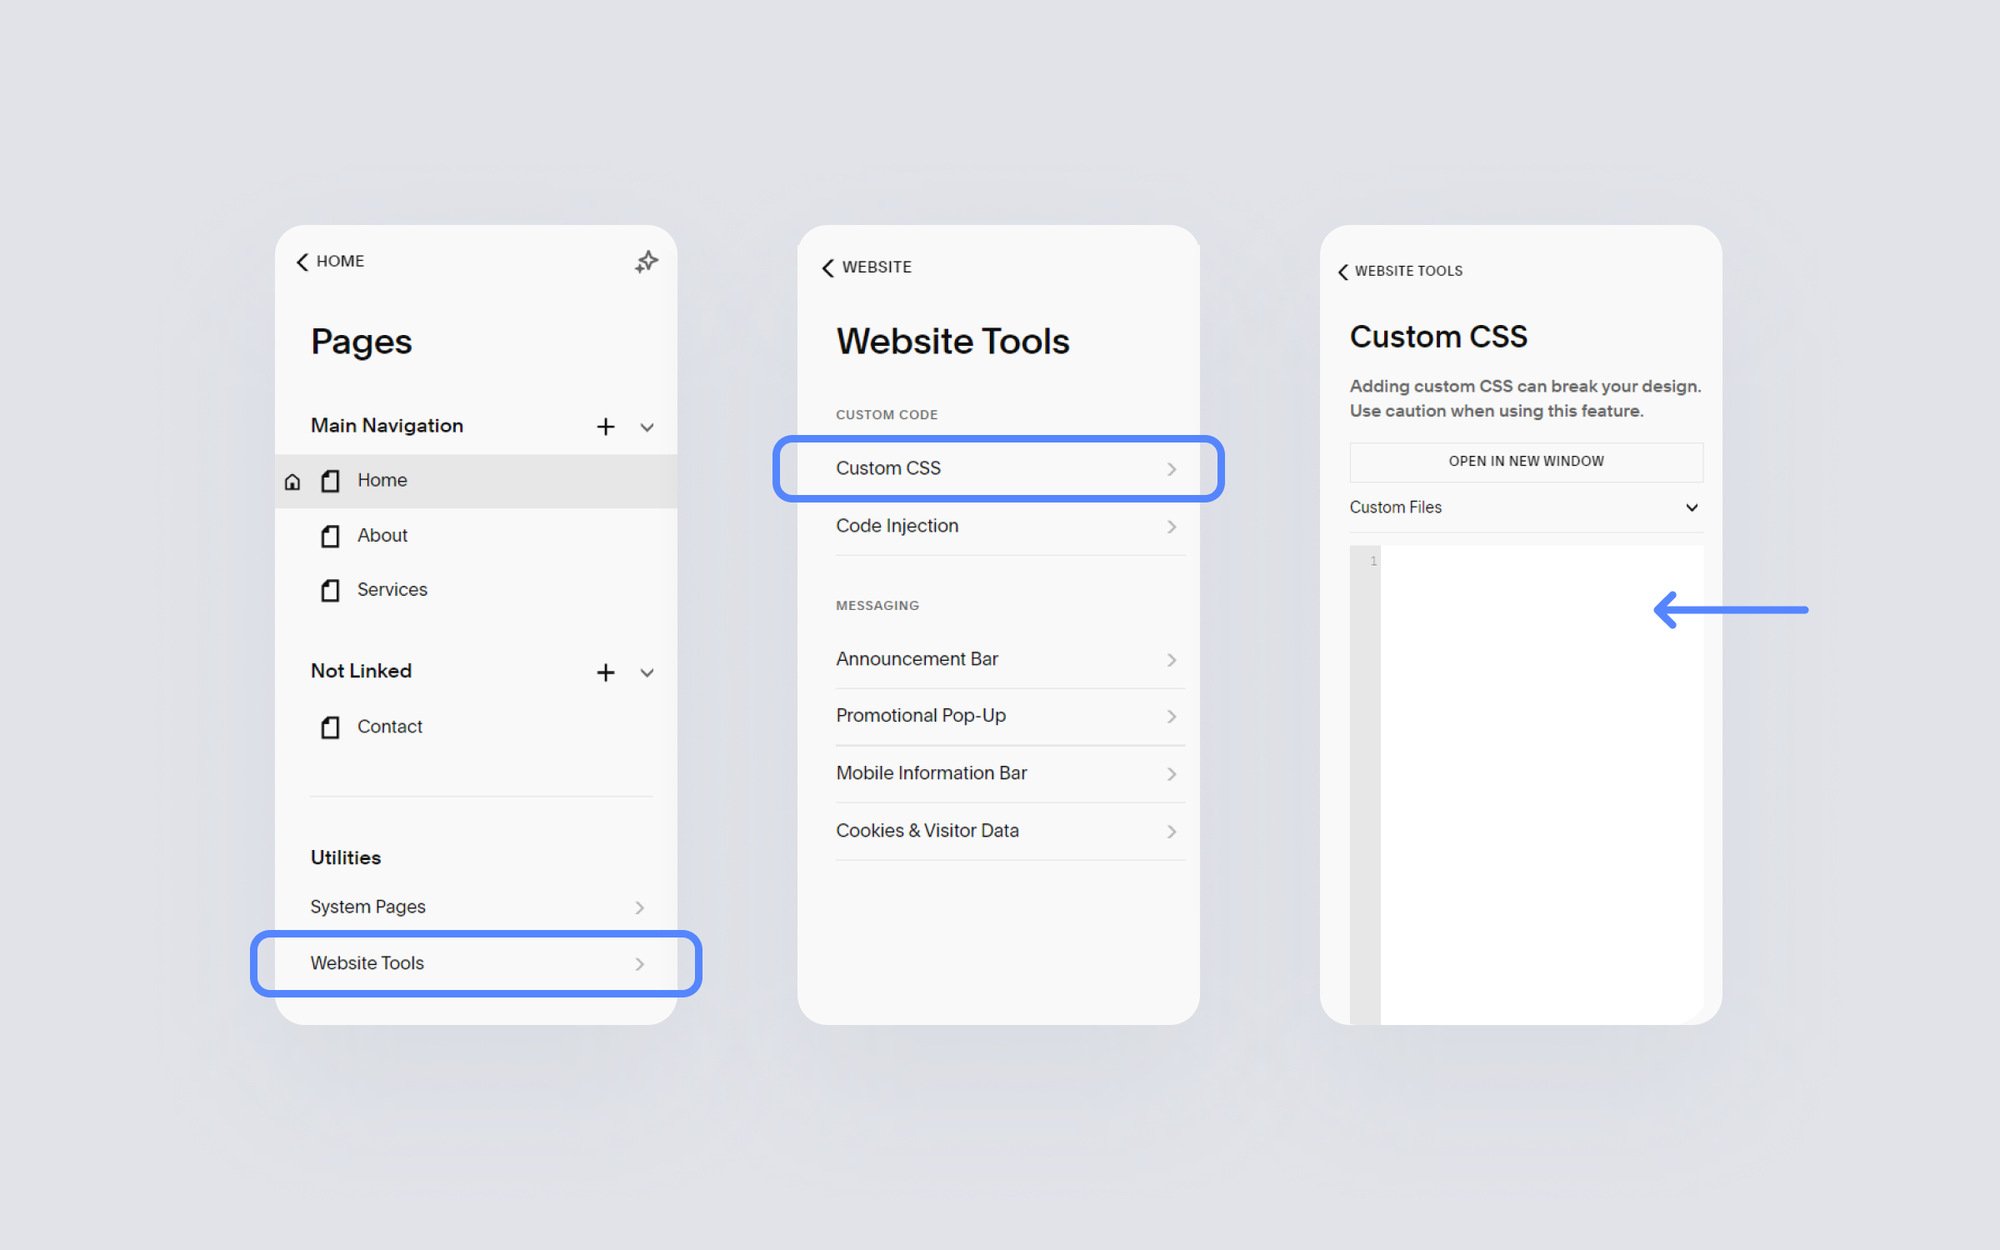Screen dimensions: 2000x1250
Task: Click line number 1 in the editor gutter
Action: click(1373, 562)
